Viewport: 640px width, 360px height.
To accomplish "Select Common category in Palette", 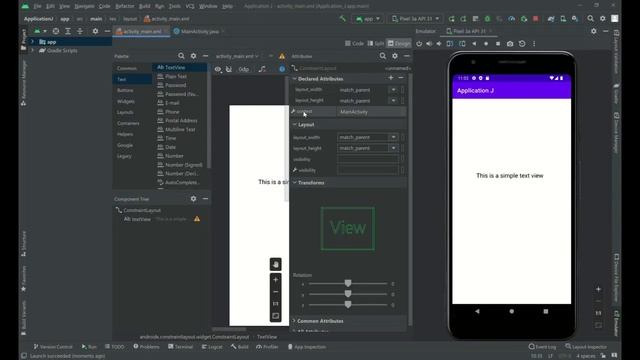I will point(127,68).
